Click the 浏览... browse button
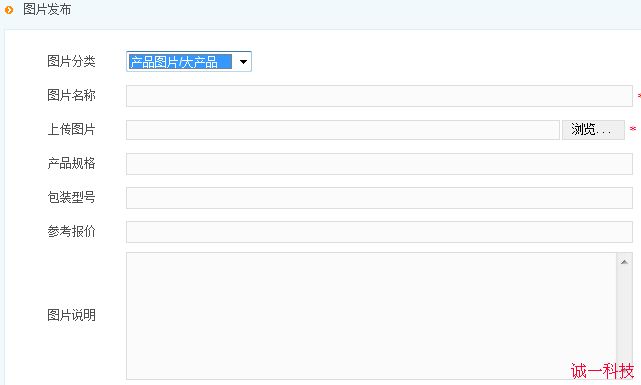 click(x=593, y=130)
